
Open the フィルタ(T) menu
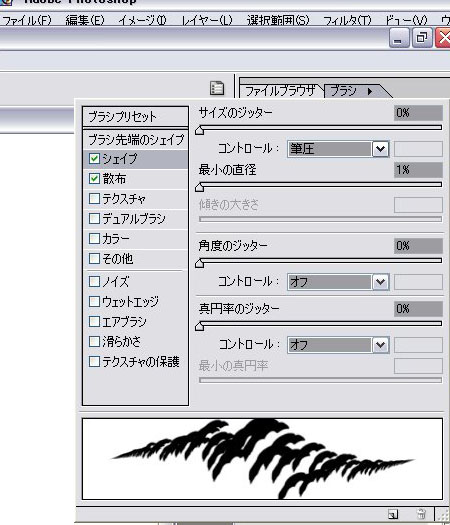(347, 20)
